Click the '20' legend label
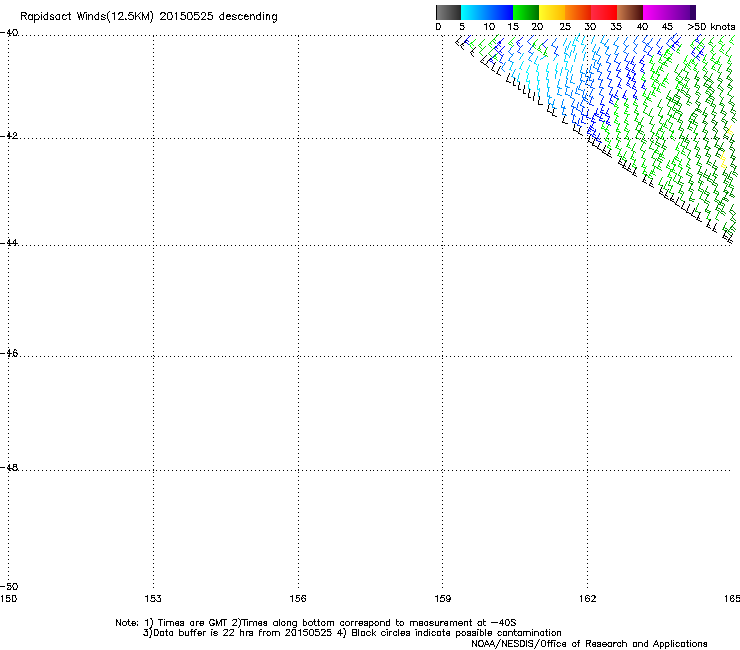 coord(537,27)
